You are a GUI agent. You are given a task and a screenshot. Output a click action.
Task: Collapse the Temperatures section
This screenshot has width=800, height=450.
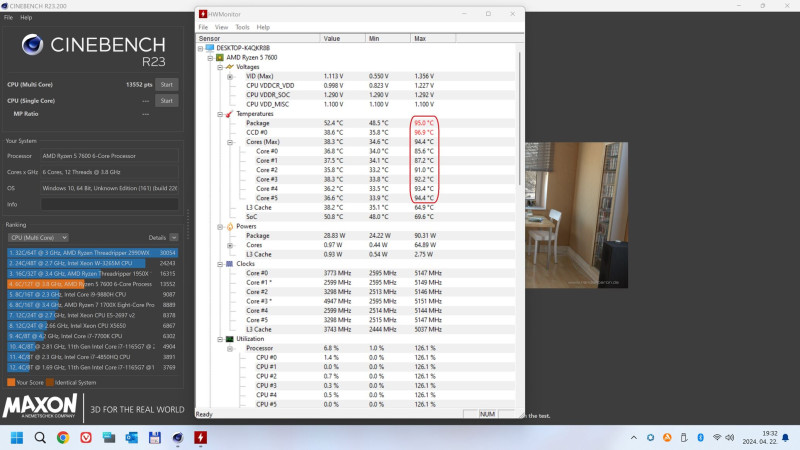pyautogui.click(x=220, y=114)
